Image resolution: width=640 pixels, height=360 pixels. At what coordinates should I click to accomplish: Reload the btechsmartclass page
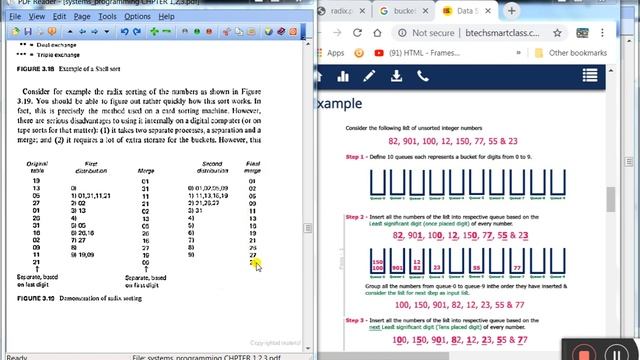click(x=357, y=33)
